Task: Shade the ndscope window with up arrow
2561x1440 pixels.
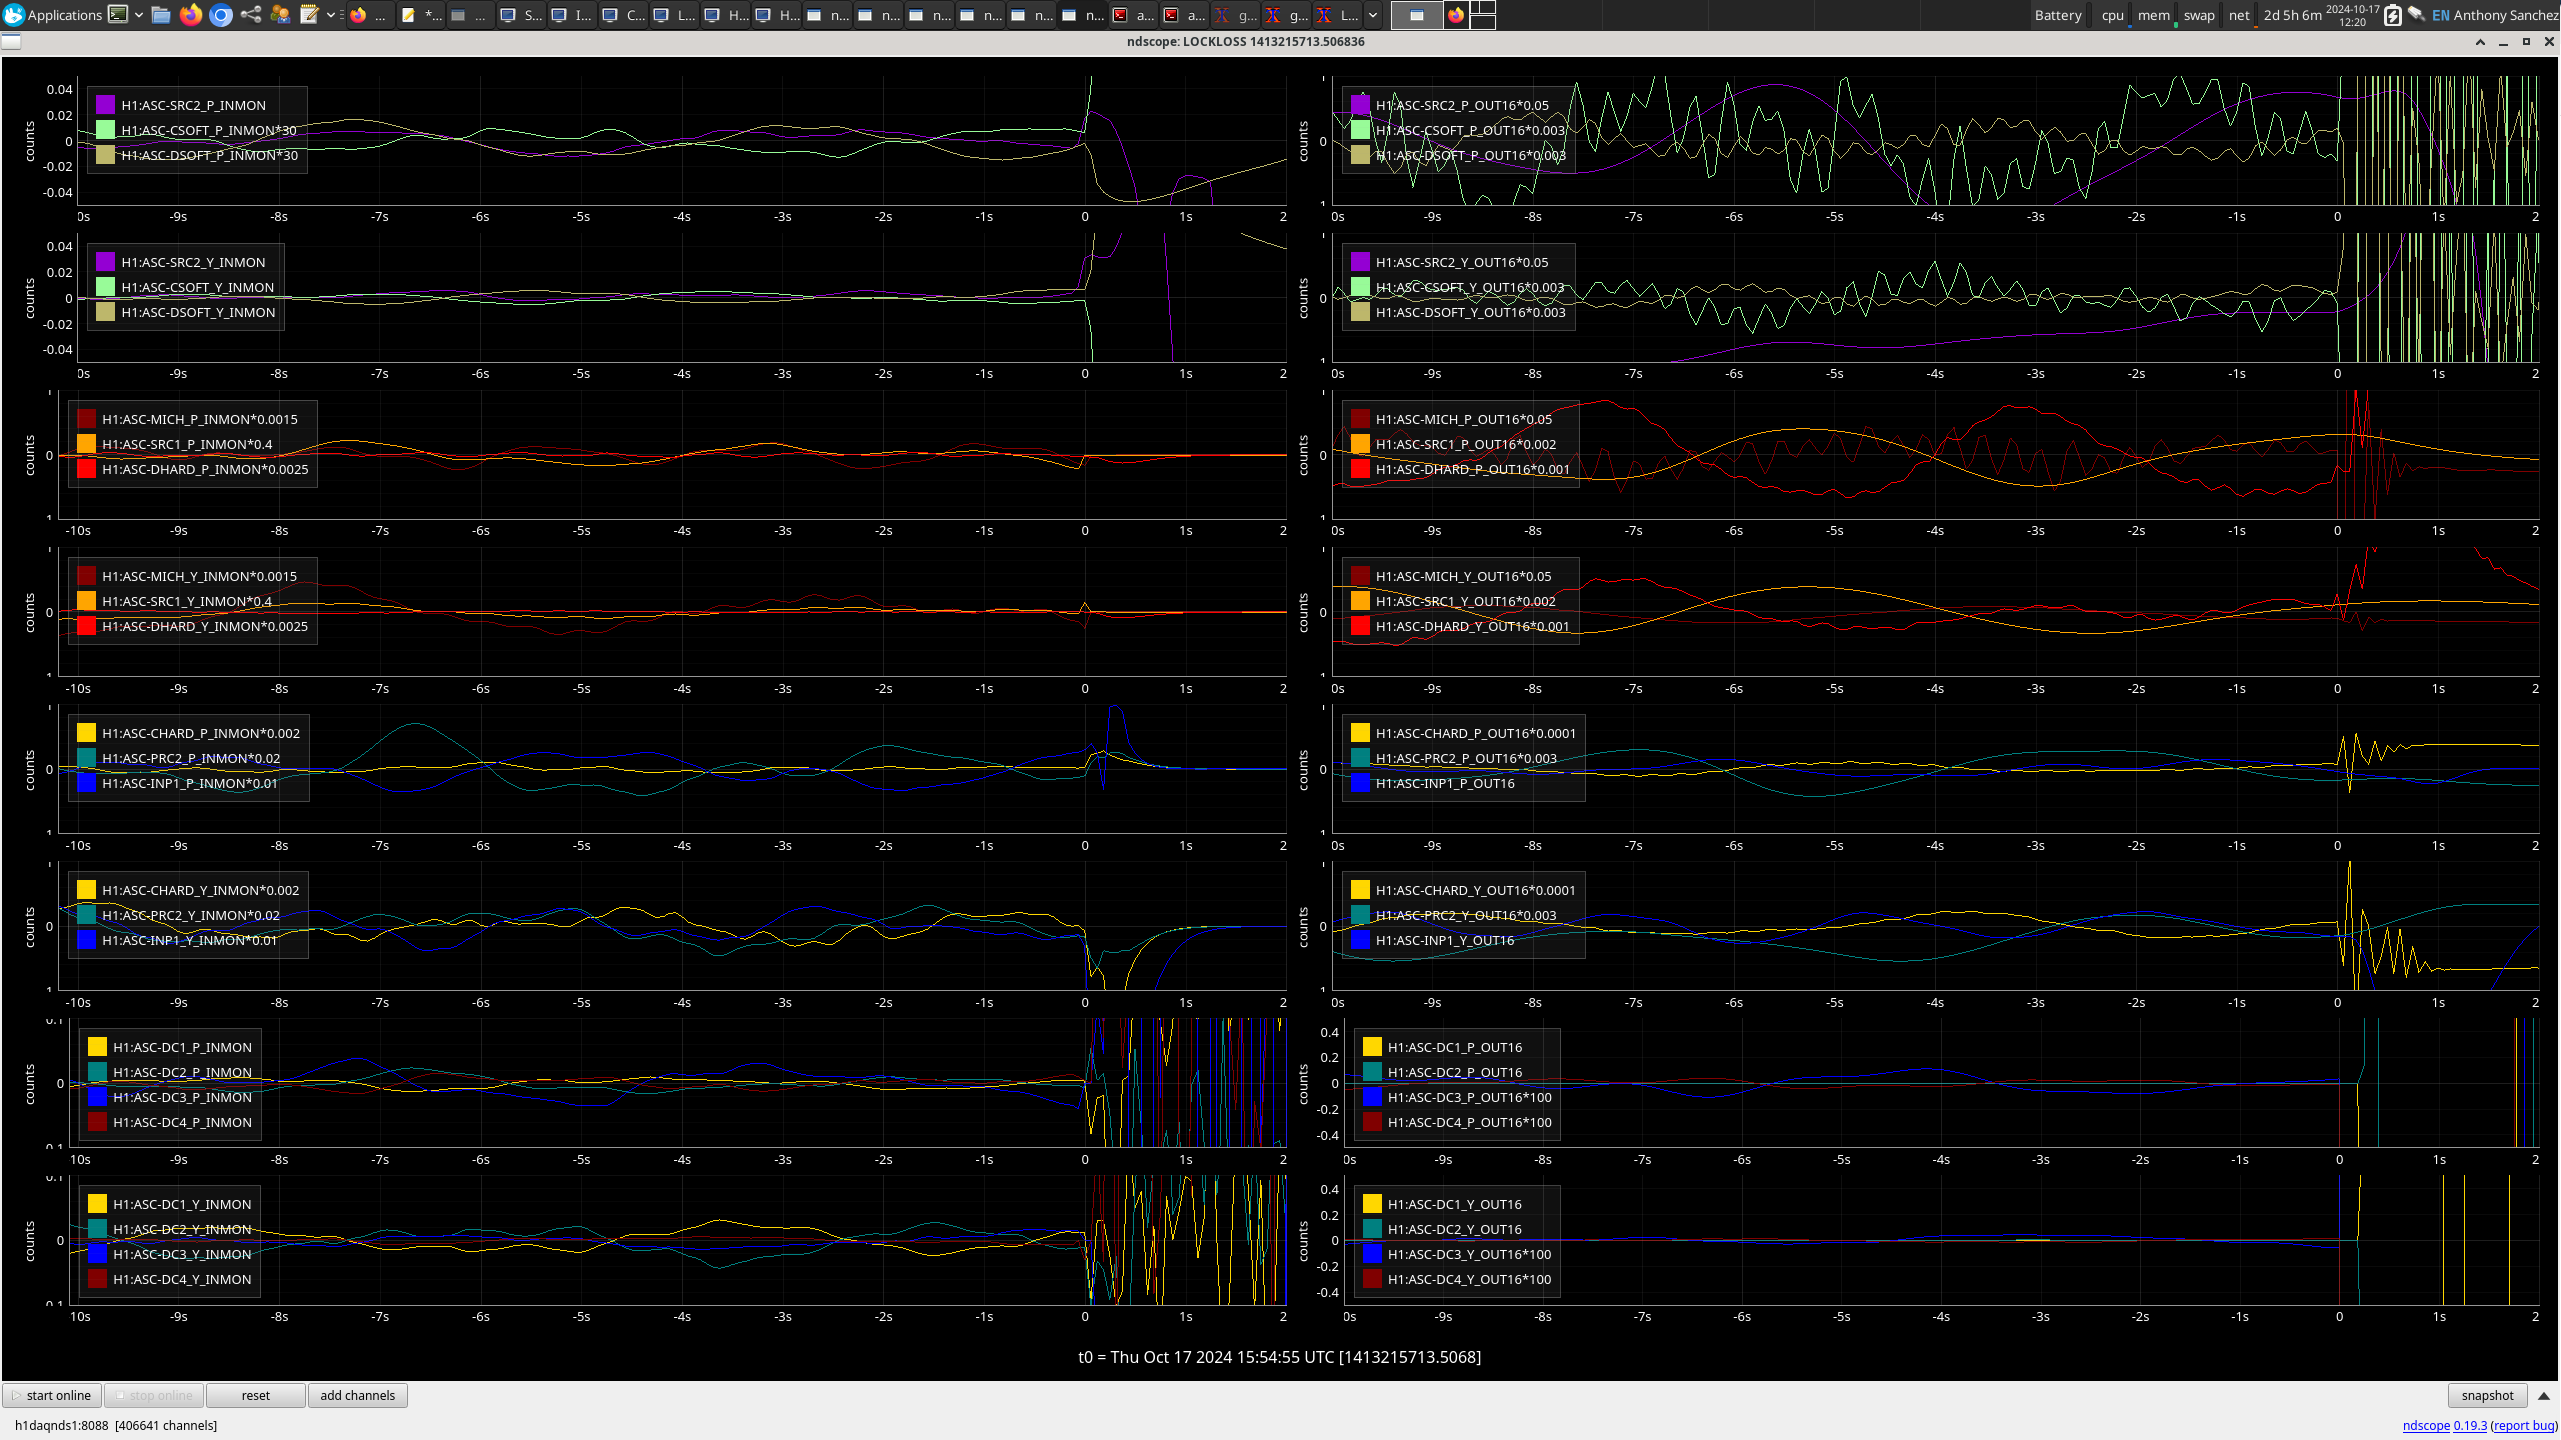Action: (x=2480, y=41)
